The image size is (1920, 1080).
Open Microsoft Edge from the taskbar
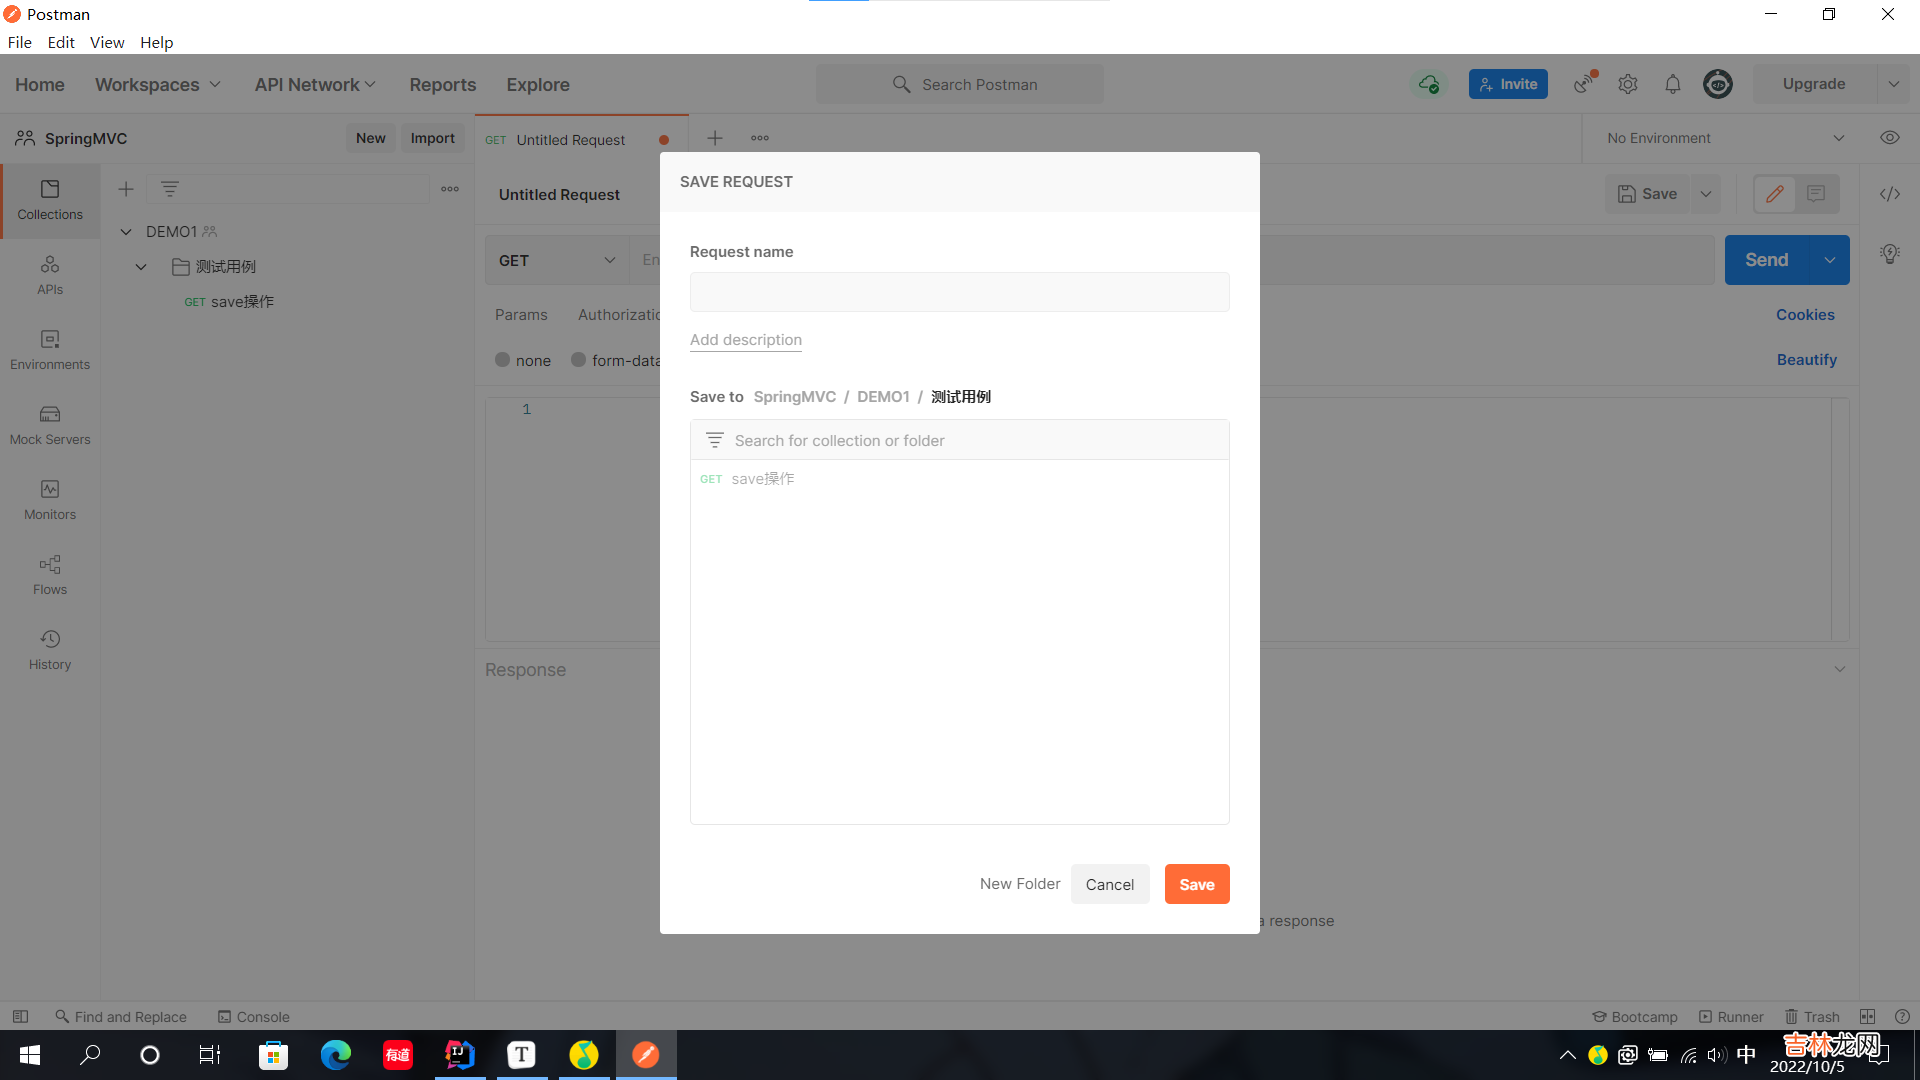click(x=336, y=1054)
